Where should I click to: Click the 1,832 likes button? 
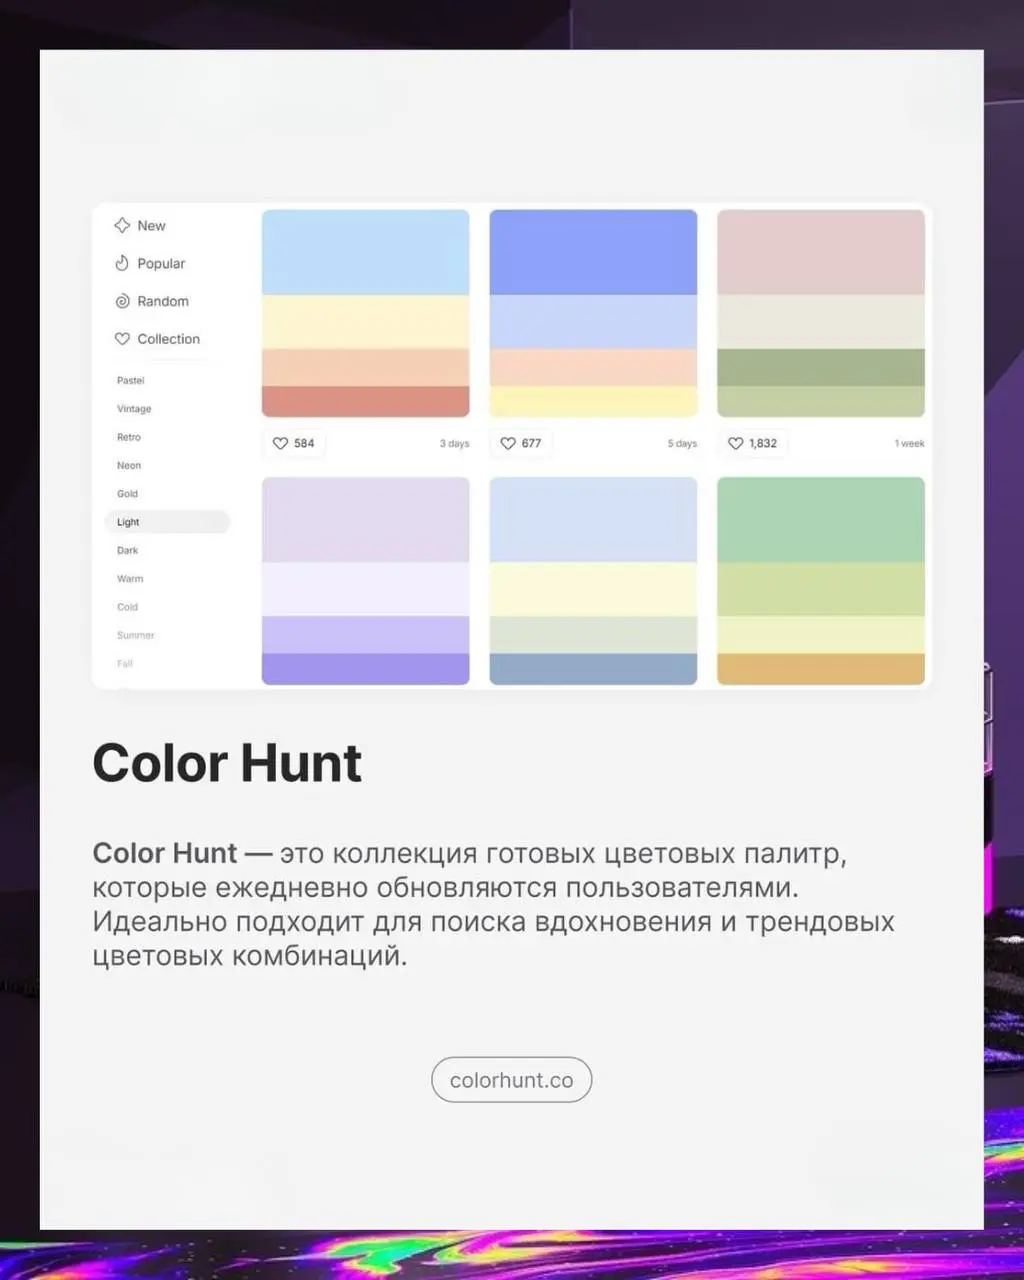point(753,443)
